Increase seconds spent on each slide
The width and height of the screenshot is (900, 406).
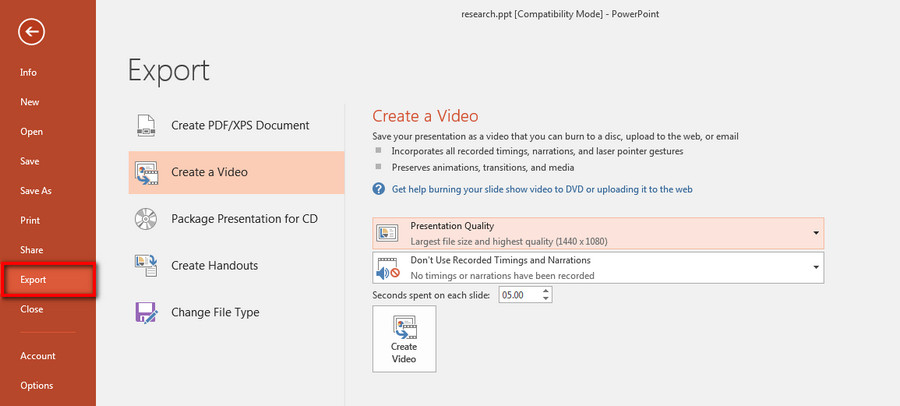tap(546, 291)
